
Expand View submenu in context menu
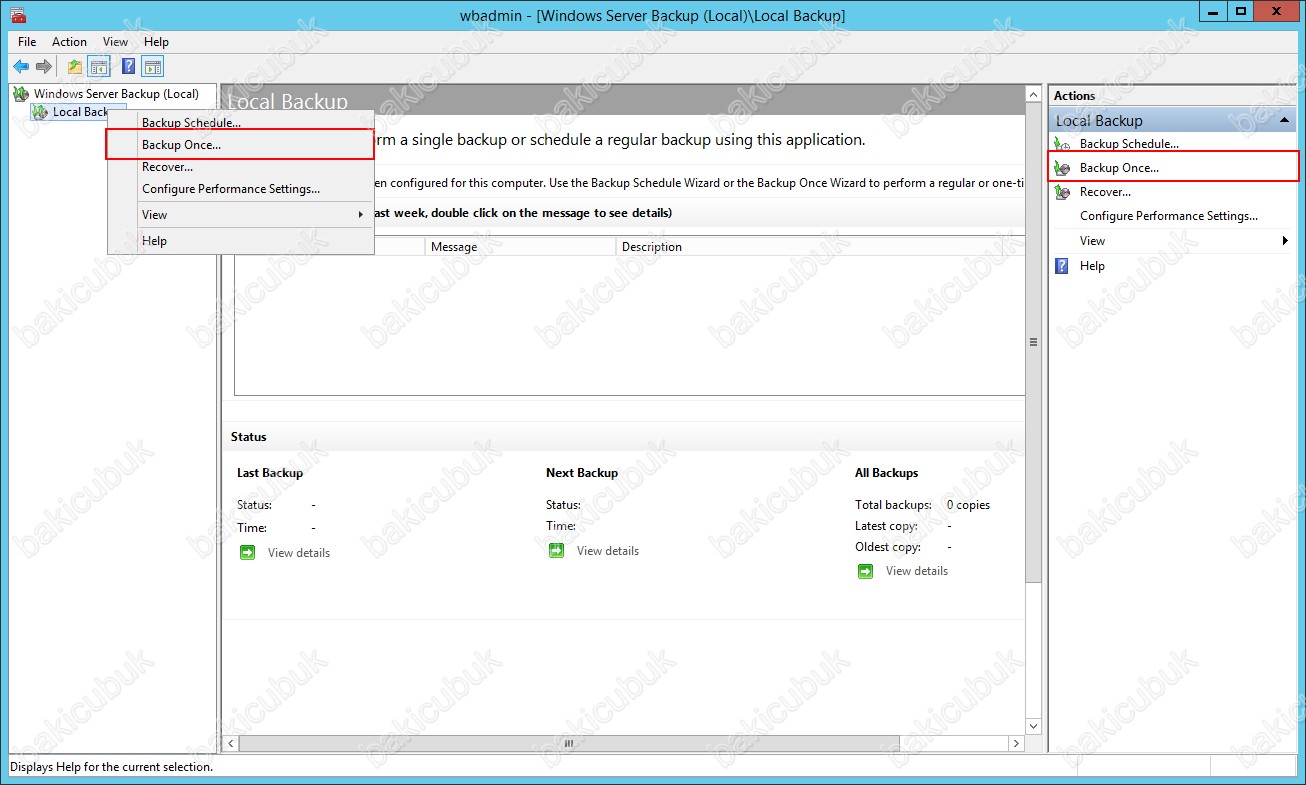[x=241, y=215]
